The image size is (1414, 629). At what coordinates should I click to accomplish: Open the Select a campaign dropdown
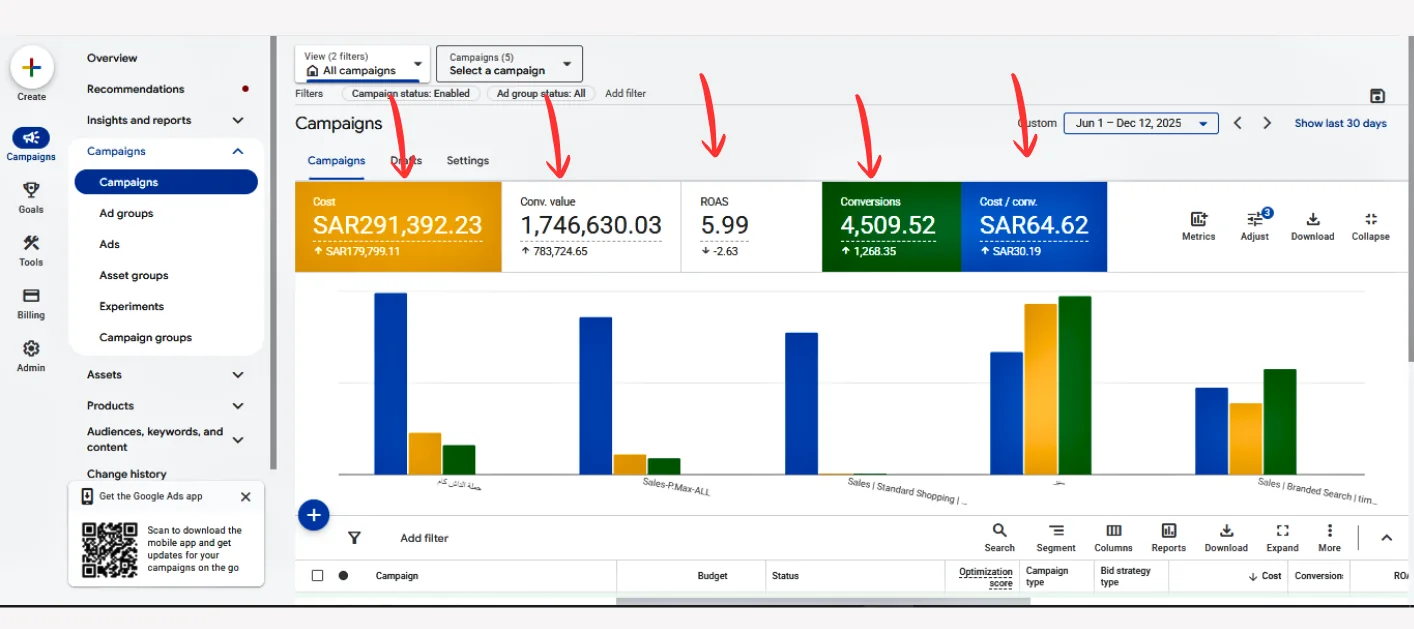(x=509, y=64)
